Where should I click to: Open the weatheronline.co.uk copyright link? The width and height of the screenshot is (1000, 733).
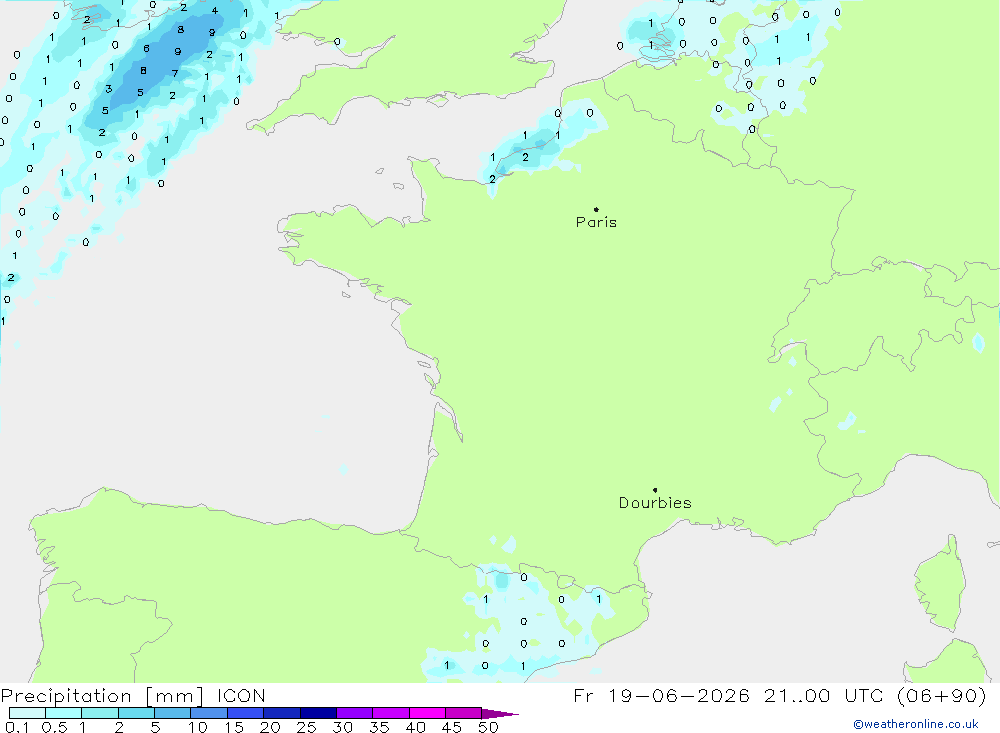click(x=916, y=724)
